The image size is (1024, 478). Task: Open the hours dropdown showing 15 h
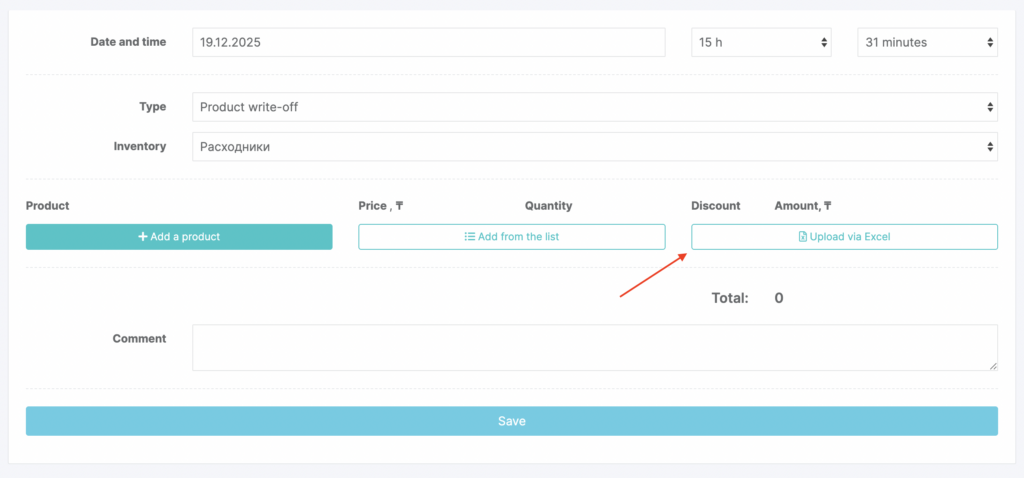(x=761, y=42)
